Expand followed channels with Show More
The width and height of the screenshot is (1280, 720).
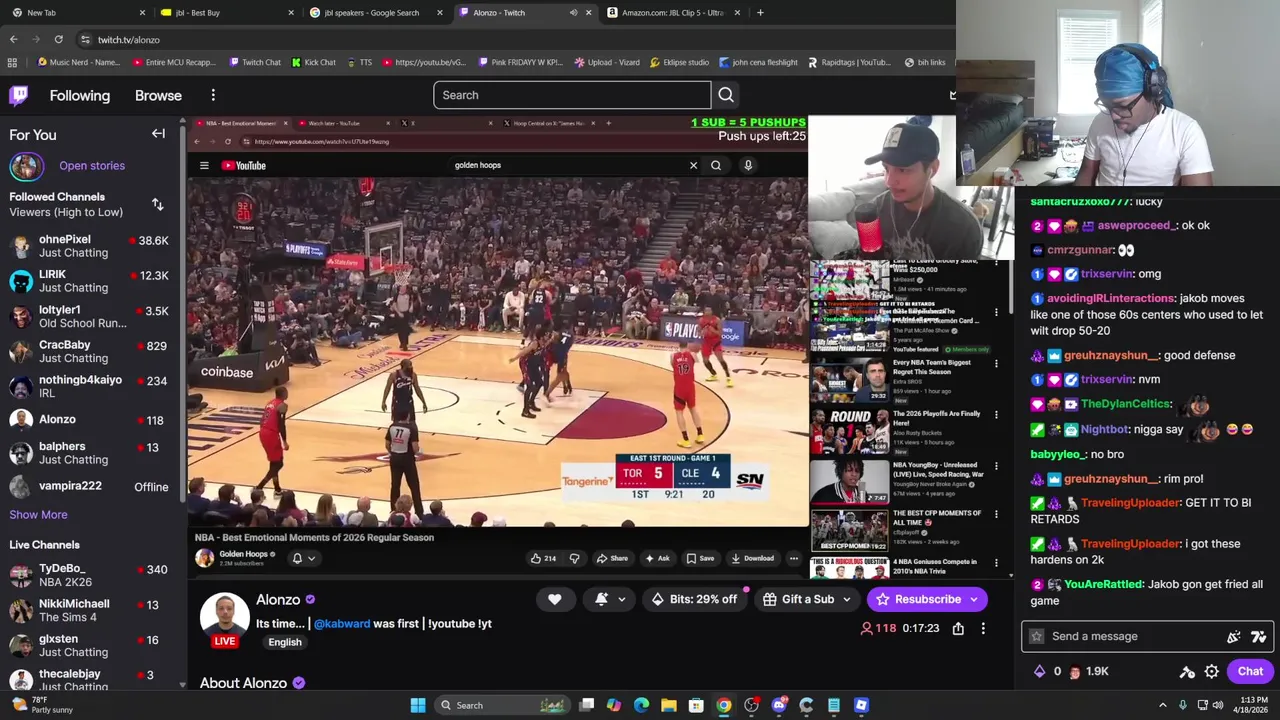[38, 514]
